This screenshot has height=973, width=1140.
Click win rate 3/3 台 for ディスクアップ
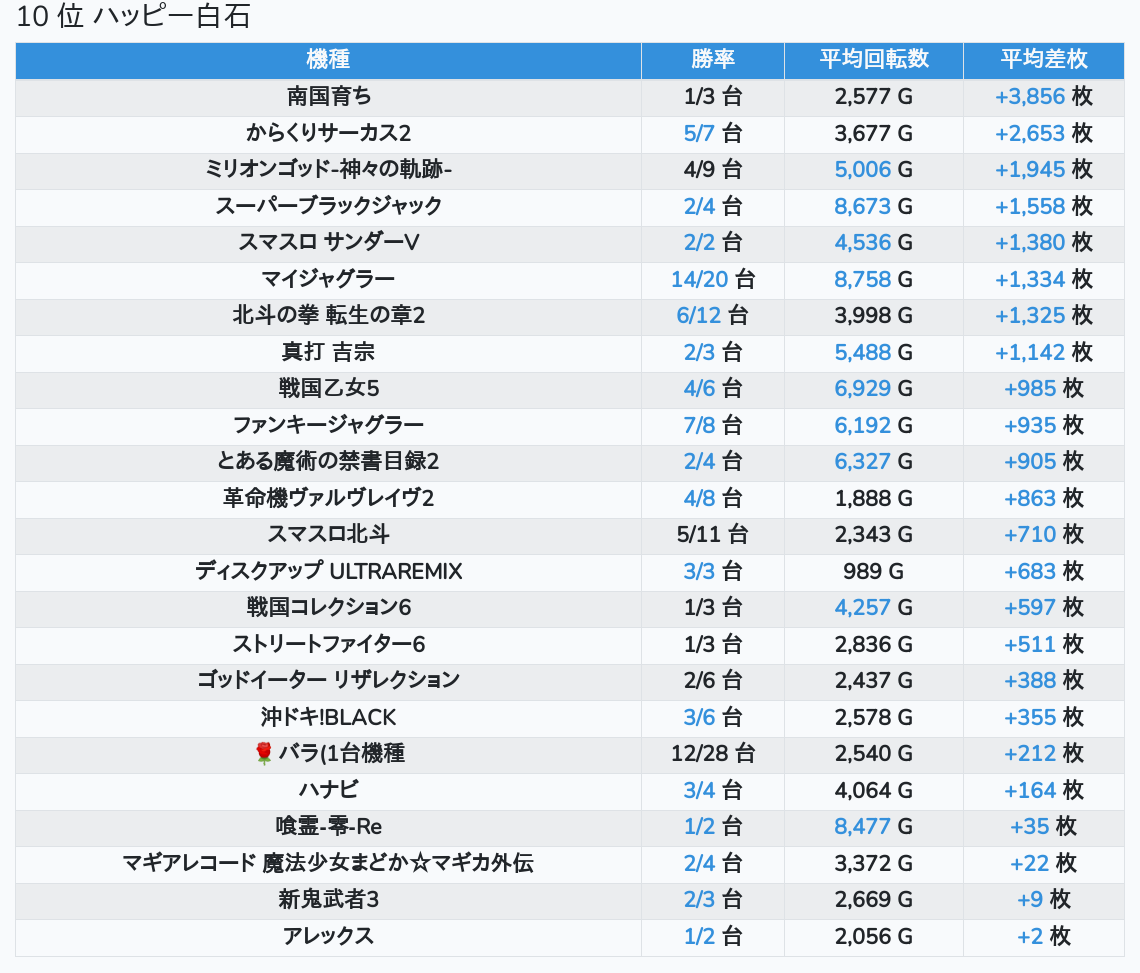click(x=712, y=571)
